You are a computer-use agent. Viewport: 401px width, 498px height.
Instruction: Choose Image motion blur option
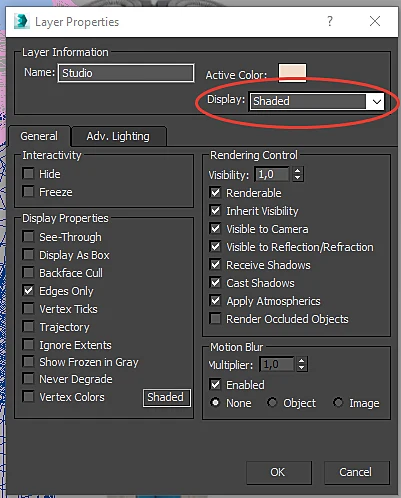338,403
